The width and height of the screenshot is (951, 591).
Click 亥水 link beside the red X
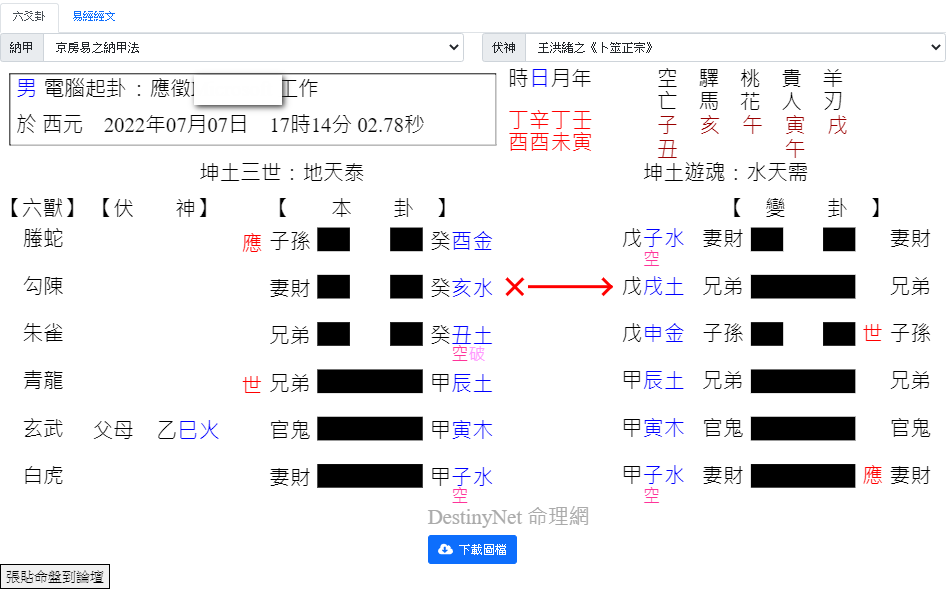(x=472, y=288)
